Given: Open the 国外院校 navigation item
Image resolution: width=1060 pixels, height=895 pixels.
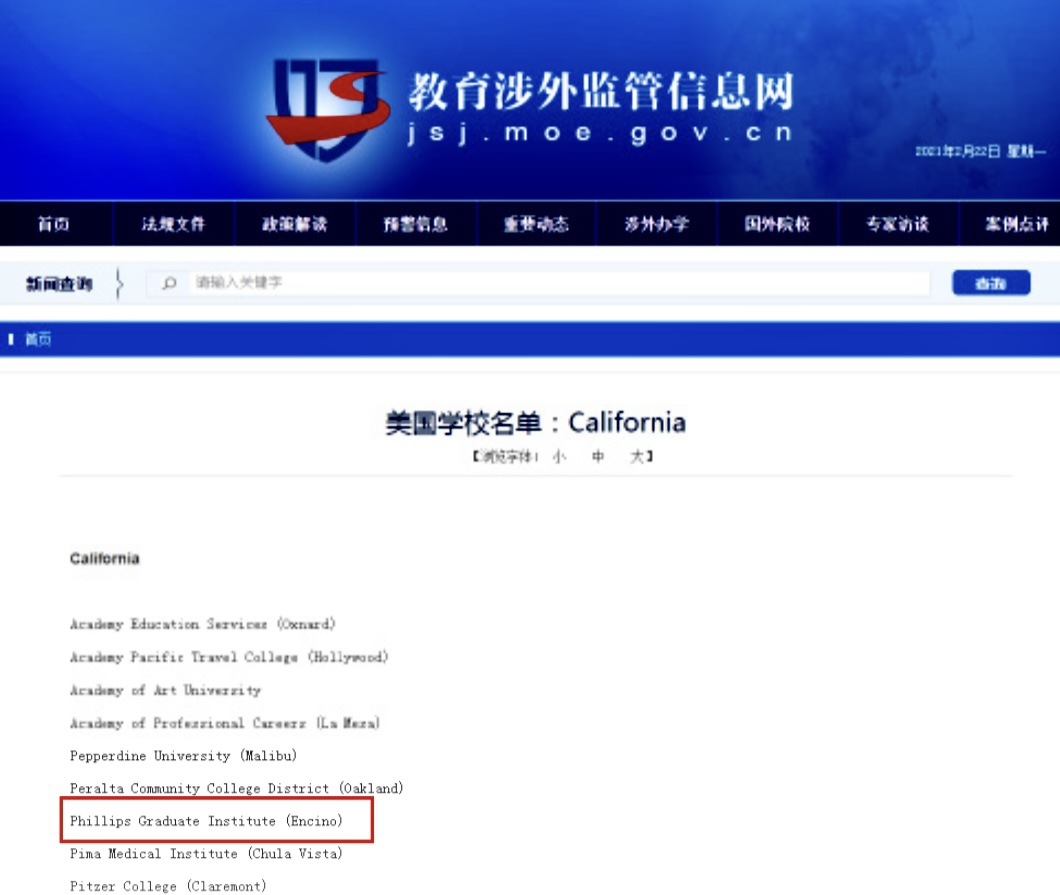Looking at the screenshot, I should 777,224.
